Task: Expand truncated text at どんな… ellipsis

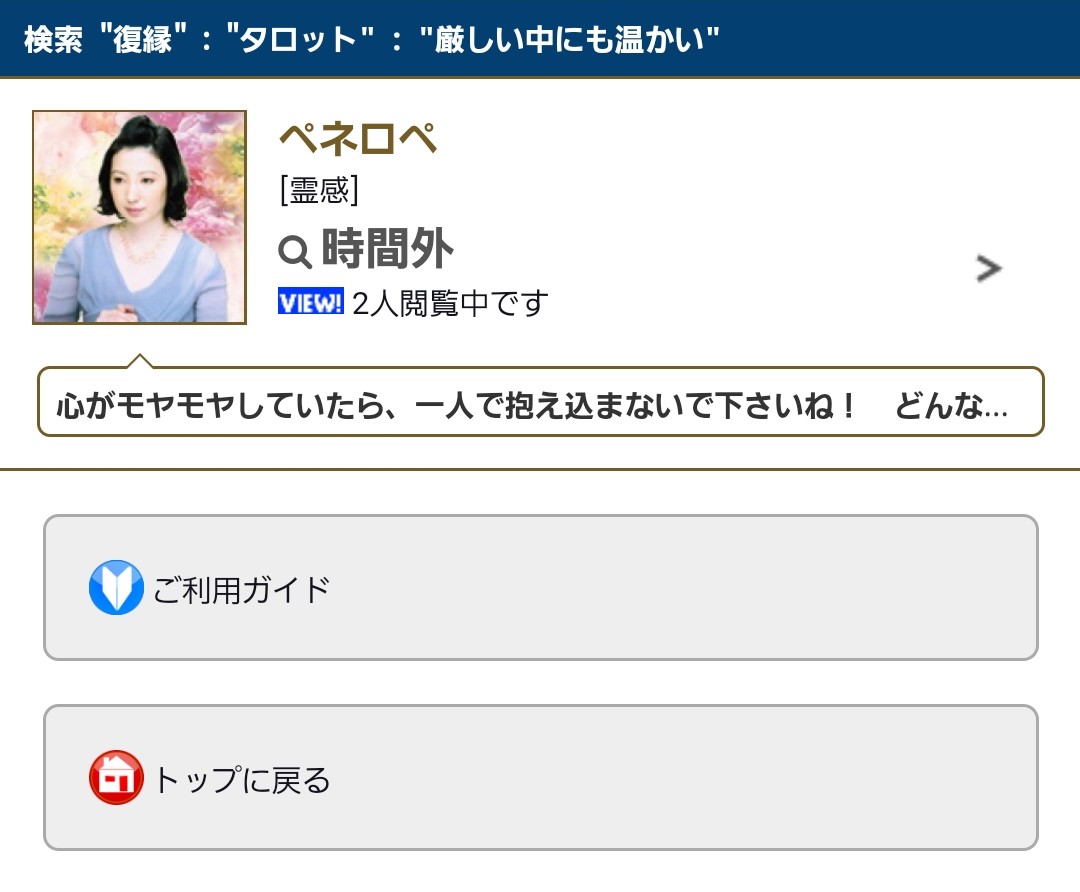Action: [951, 405]
